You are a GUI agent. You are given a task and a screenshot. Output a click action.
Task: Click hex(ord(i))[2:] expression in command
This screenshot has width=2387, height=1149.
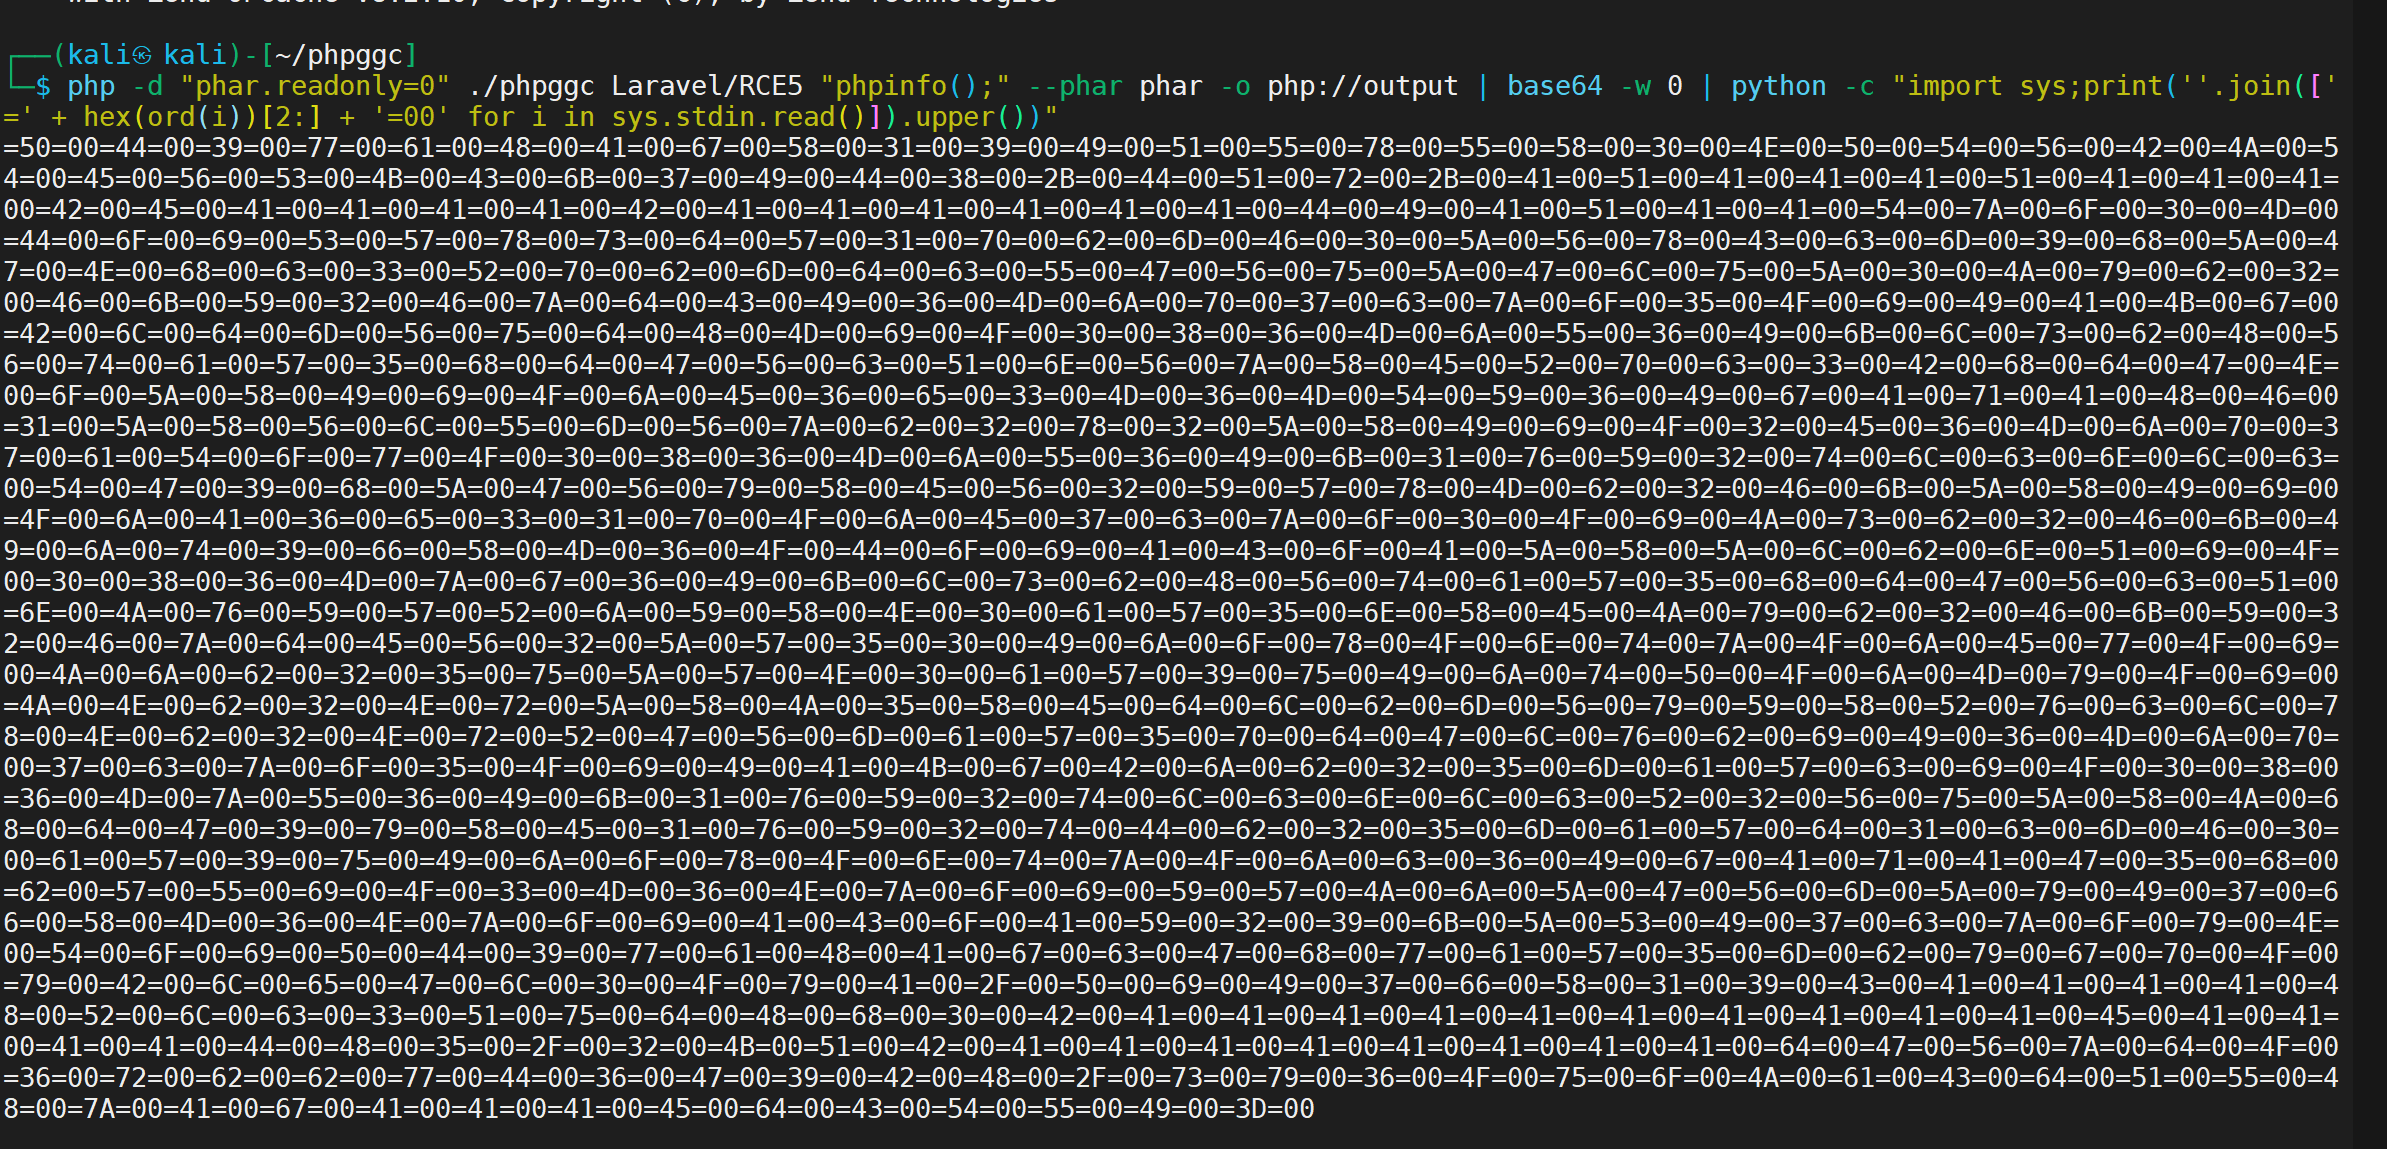pos(203,118)
